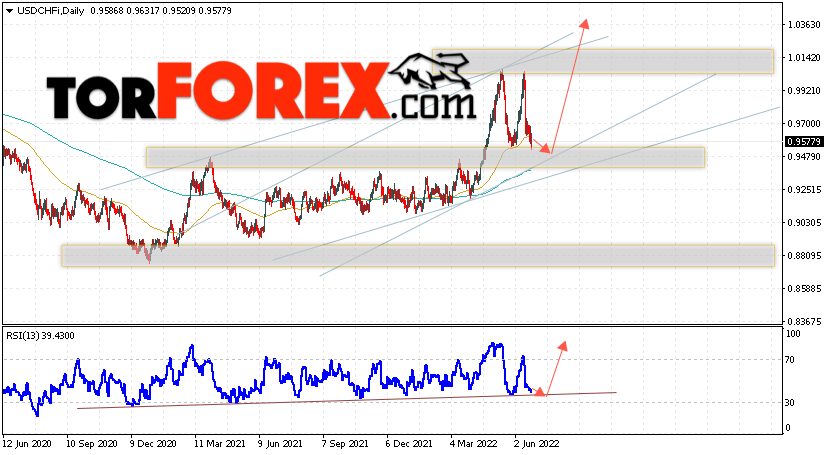Click the RSI scale value 30
This screenshot has width=828, height=455.
click(790, 403)
